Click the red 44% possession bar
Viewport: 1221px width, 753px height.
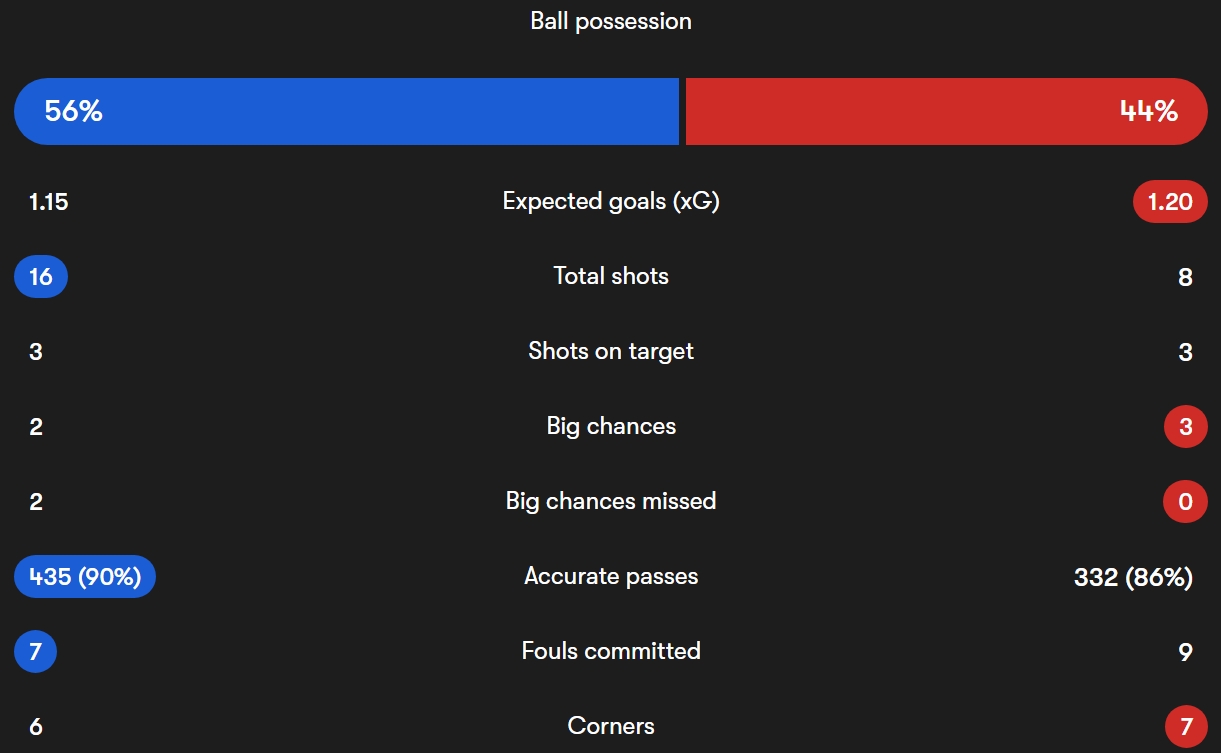point(946,111)
